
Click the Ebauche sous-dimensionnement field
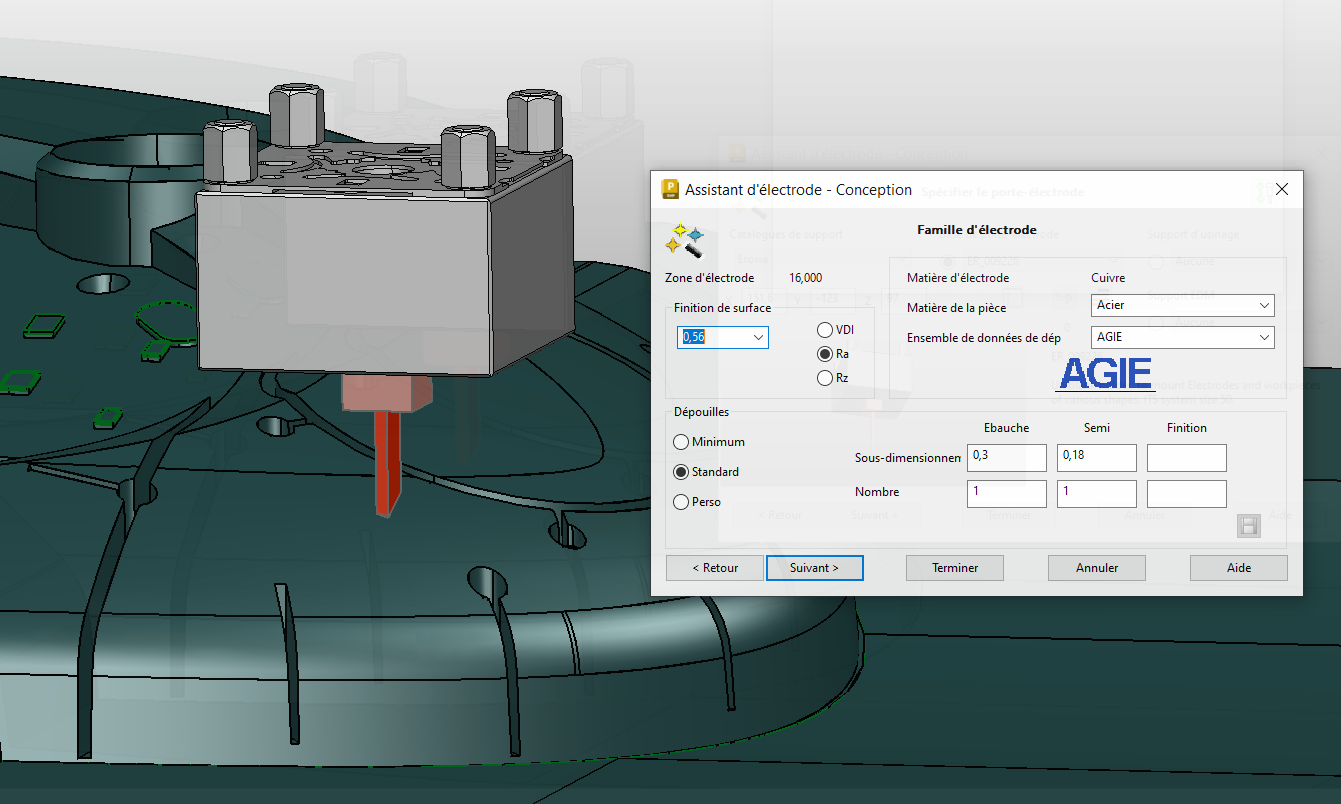coord(1006,458)
